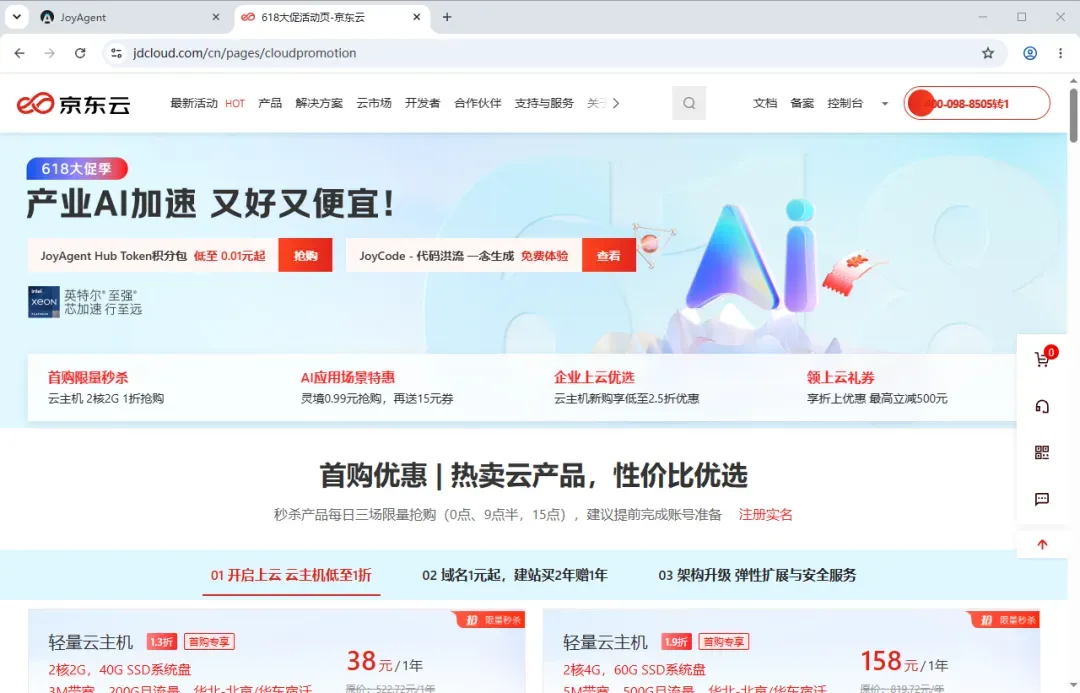Screen dimensions: 1080x693
Task: Click the JD Cloud logo
Action: click(x=74, y=103)
